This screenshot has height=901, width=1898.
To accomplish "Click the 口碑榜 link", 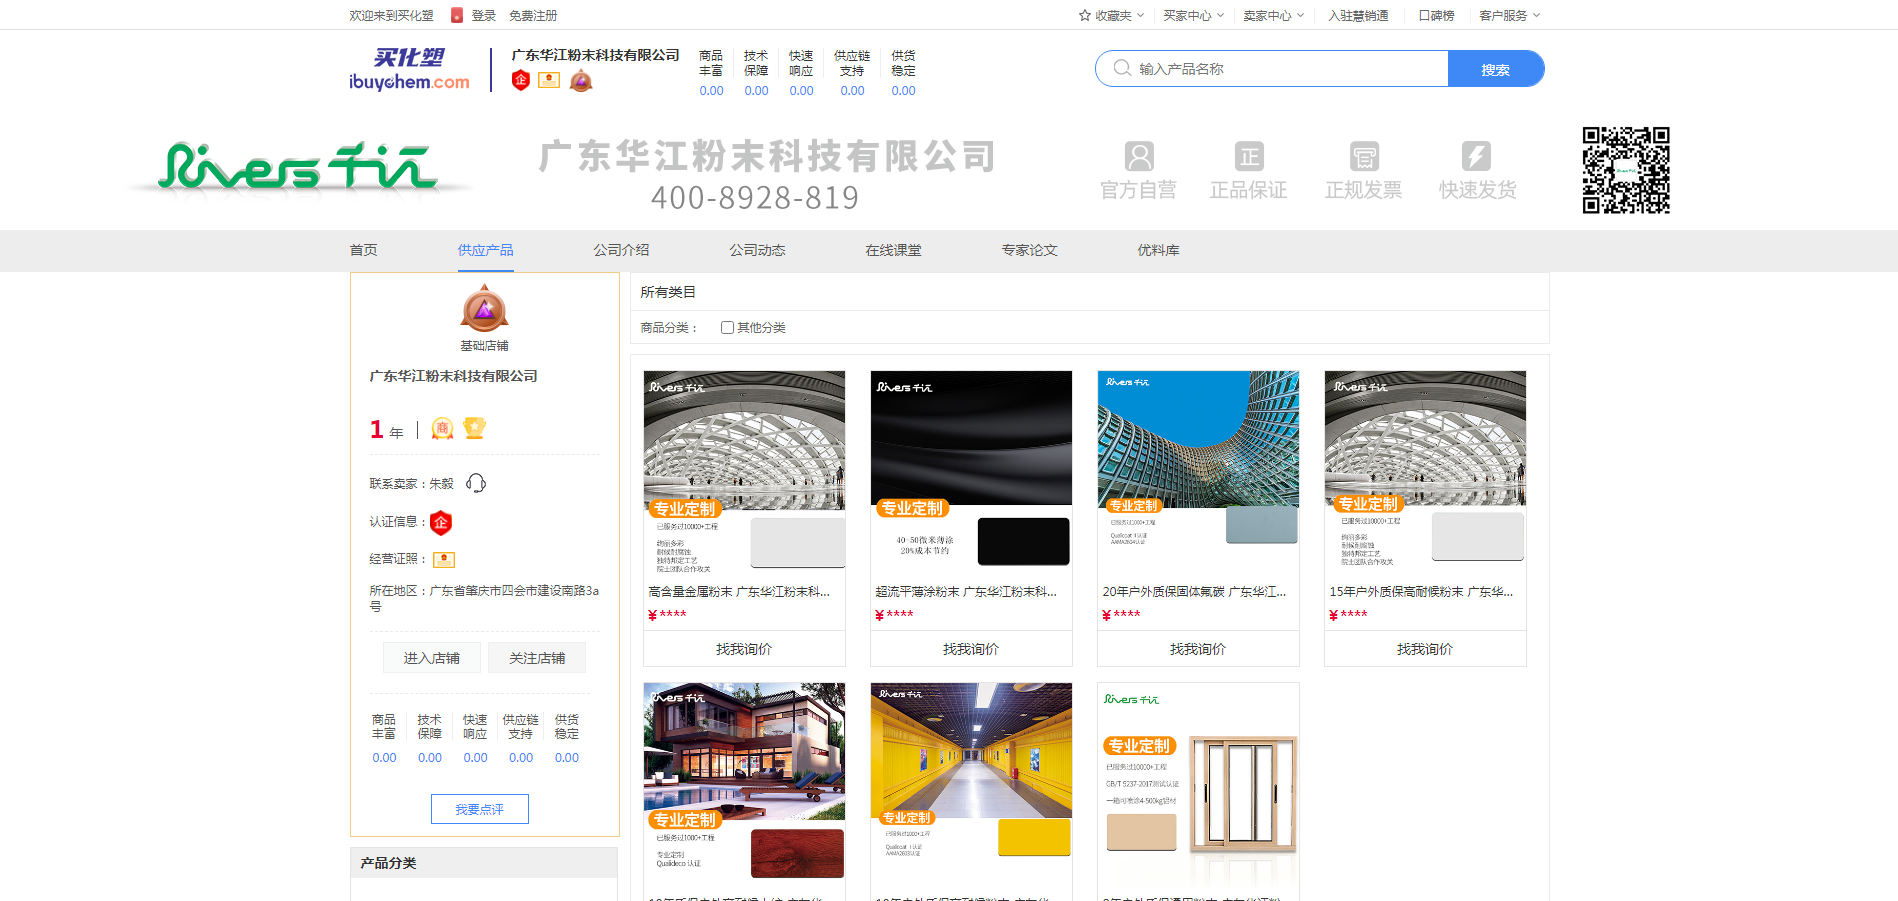I will 1436,15.
